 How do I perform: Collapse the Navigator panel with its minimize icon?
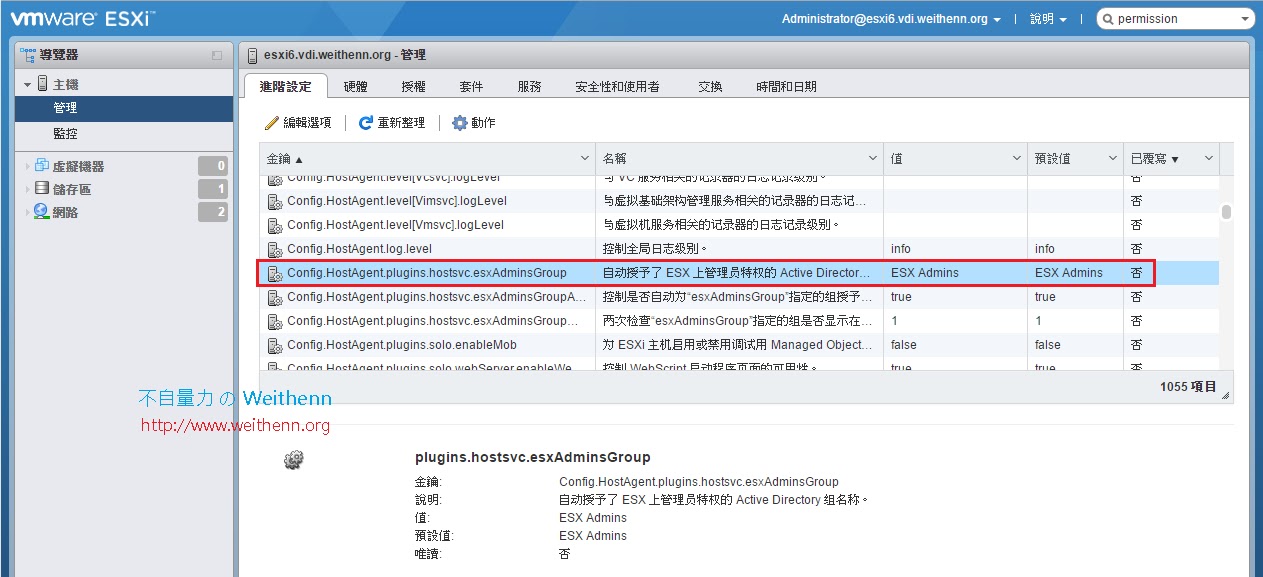click(x=217, y=56)
